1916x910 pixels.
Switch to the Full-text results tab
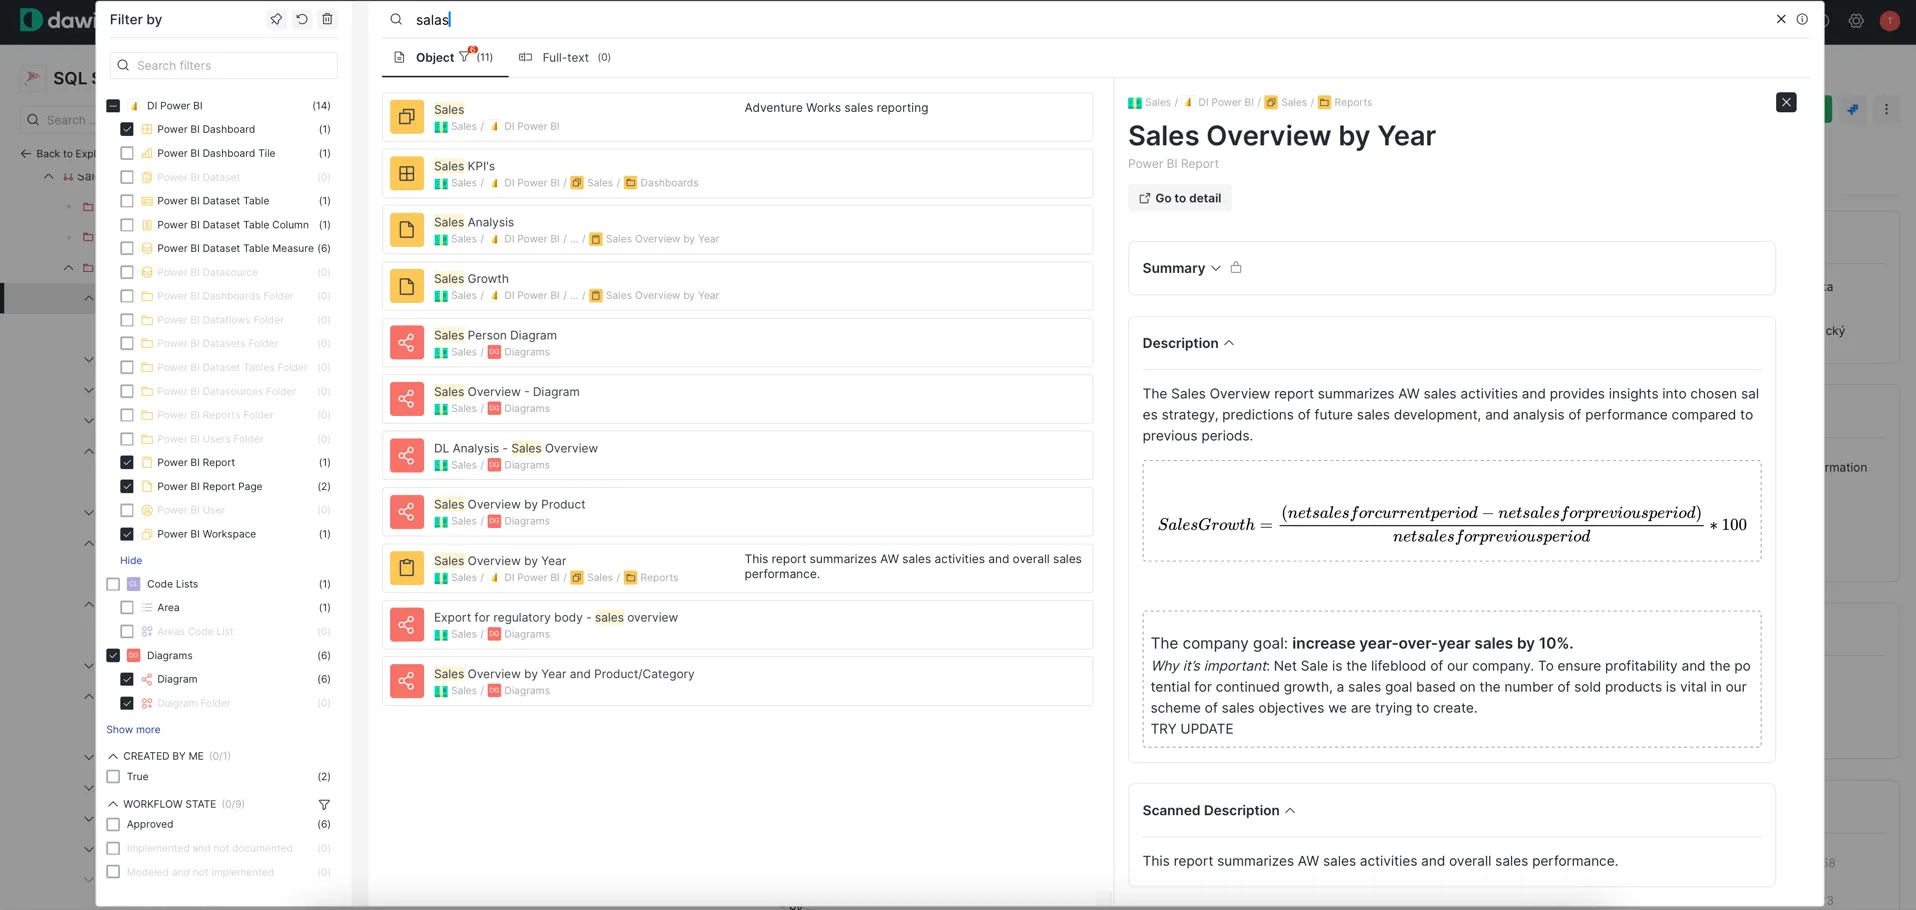(x=565, y=57)
